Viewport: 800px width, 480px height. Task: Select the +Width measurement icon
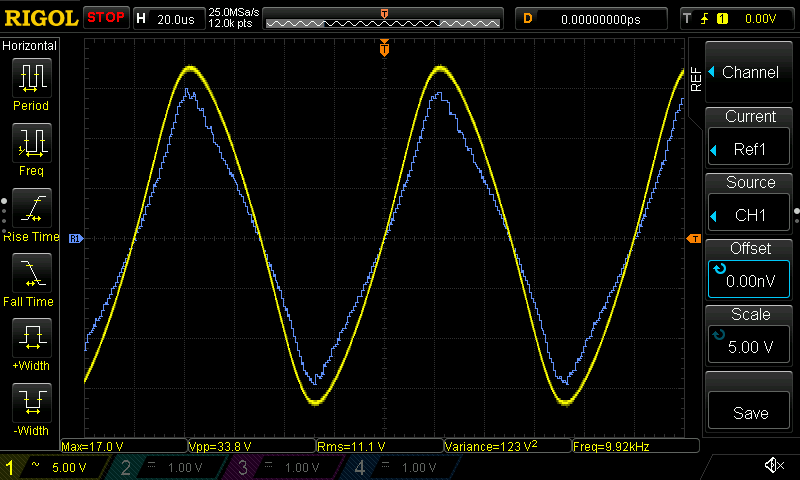coord(31,343)
